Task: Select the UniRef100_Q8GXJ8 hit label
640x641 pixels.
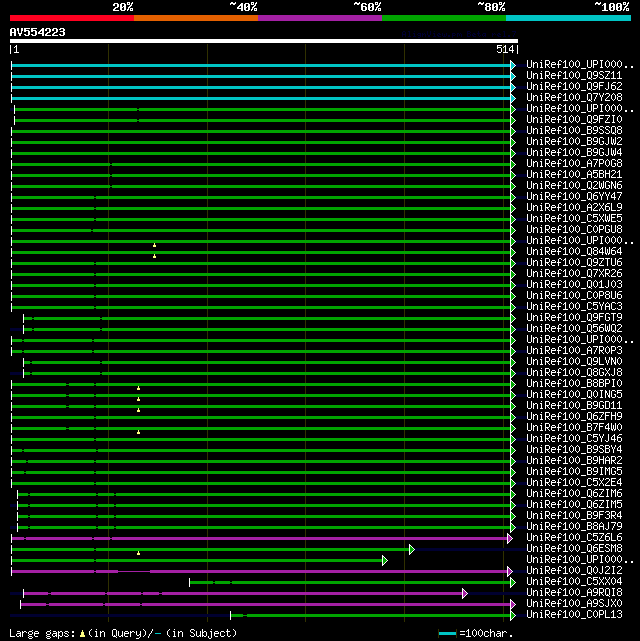Action: (x=574, y=373)
